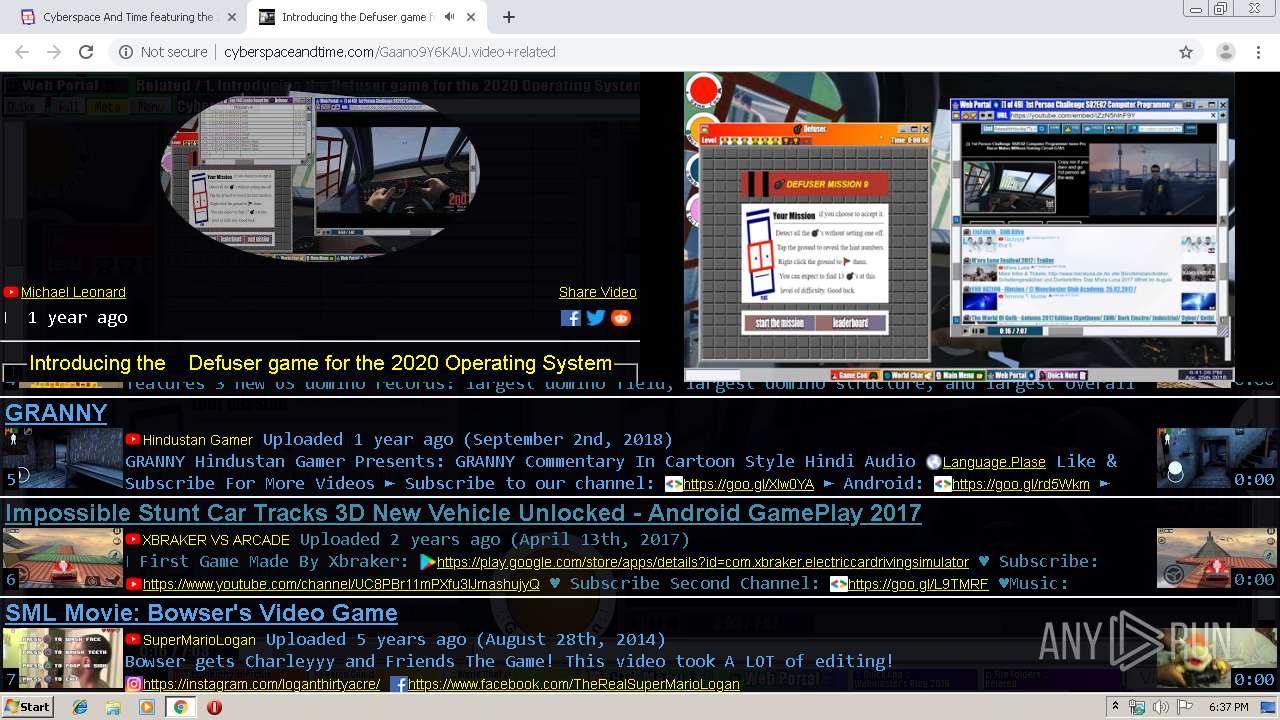Image resolution: width=1280 pixels, height=720 pixels.
Task: Share the video on Reddit
Action: click(621, 318)
